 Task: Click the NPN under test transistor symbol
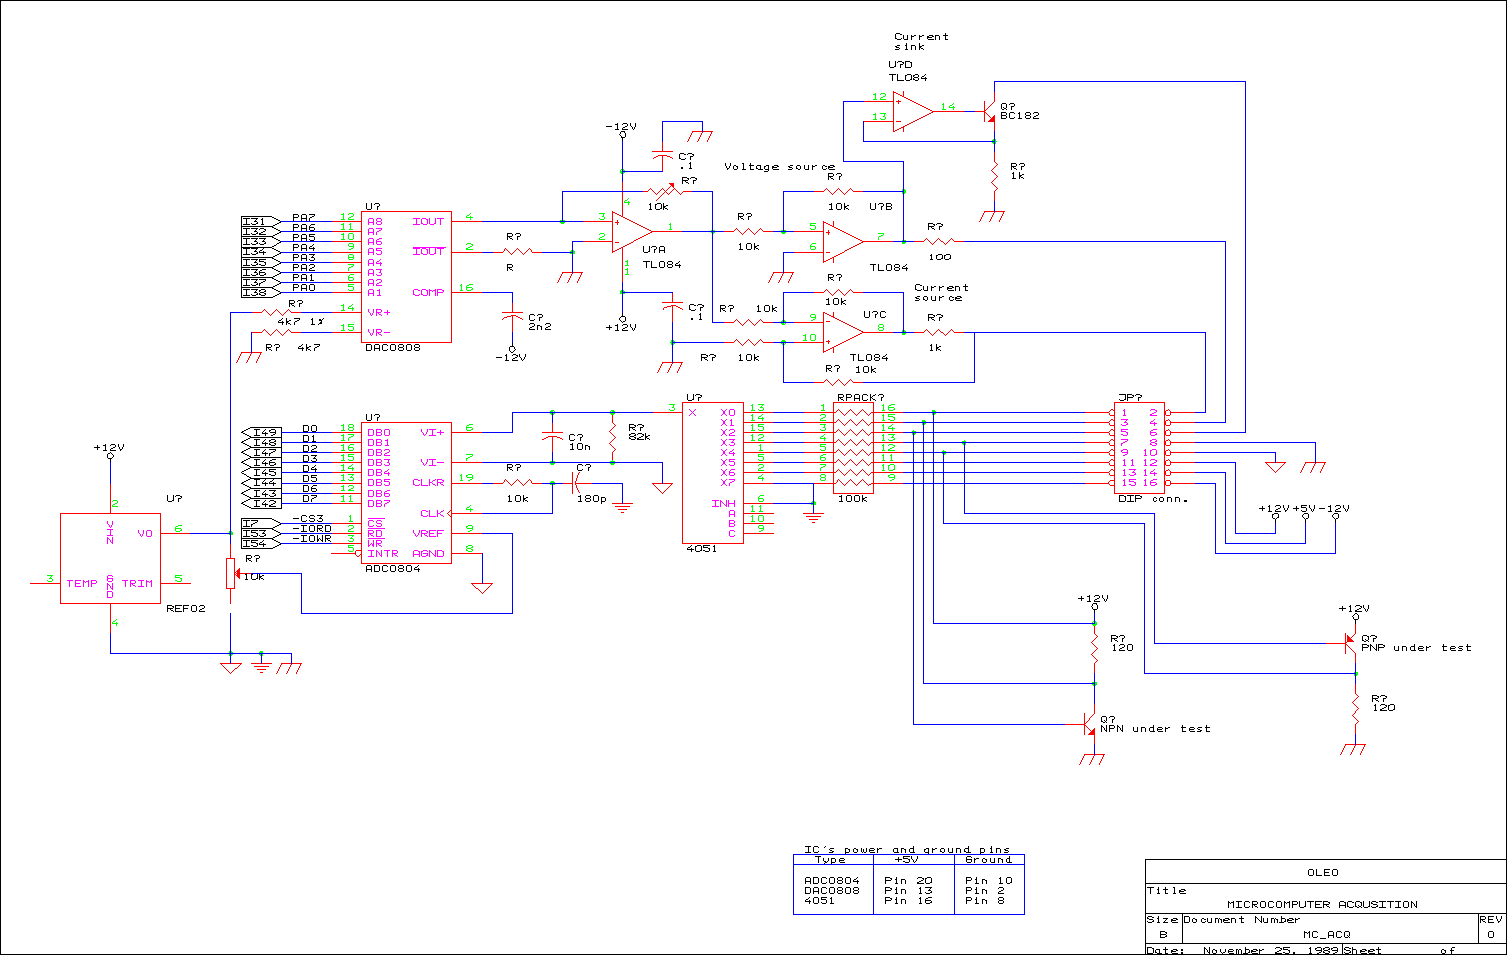click(x=1090, y=724)
